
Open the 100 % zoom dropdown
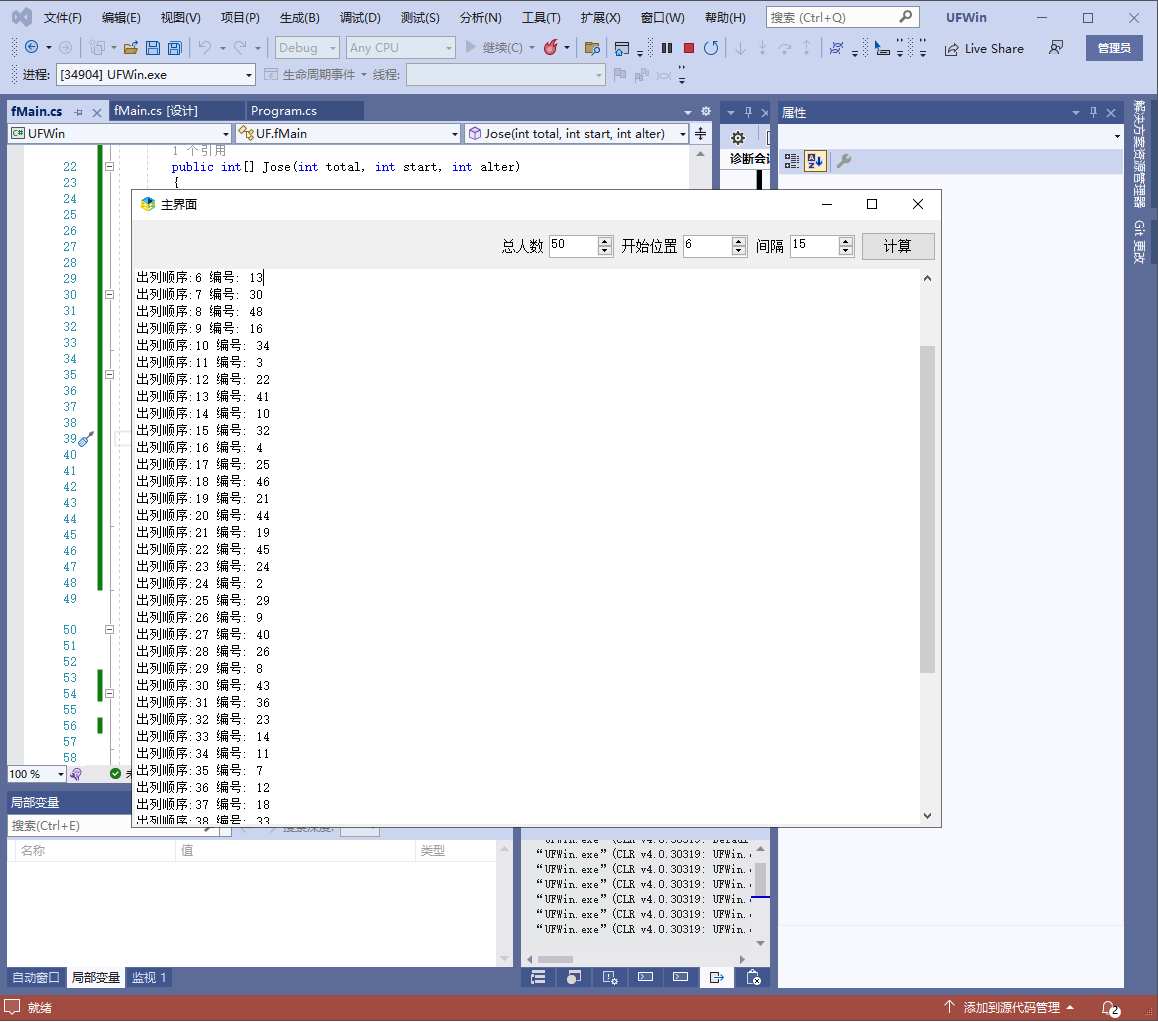point(37,774)
